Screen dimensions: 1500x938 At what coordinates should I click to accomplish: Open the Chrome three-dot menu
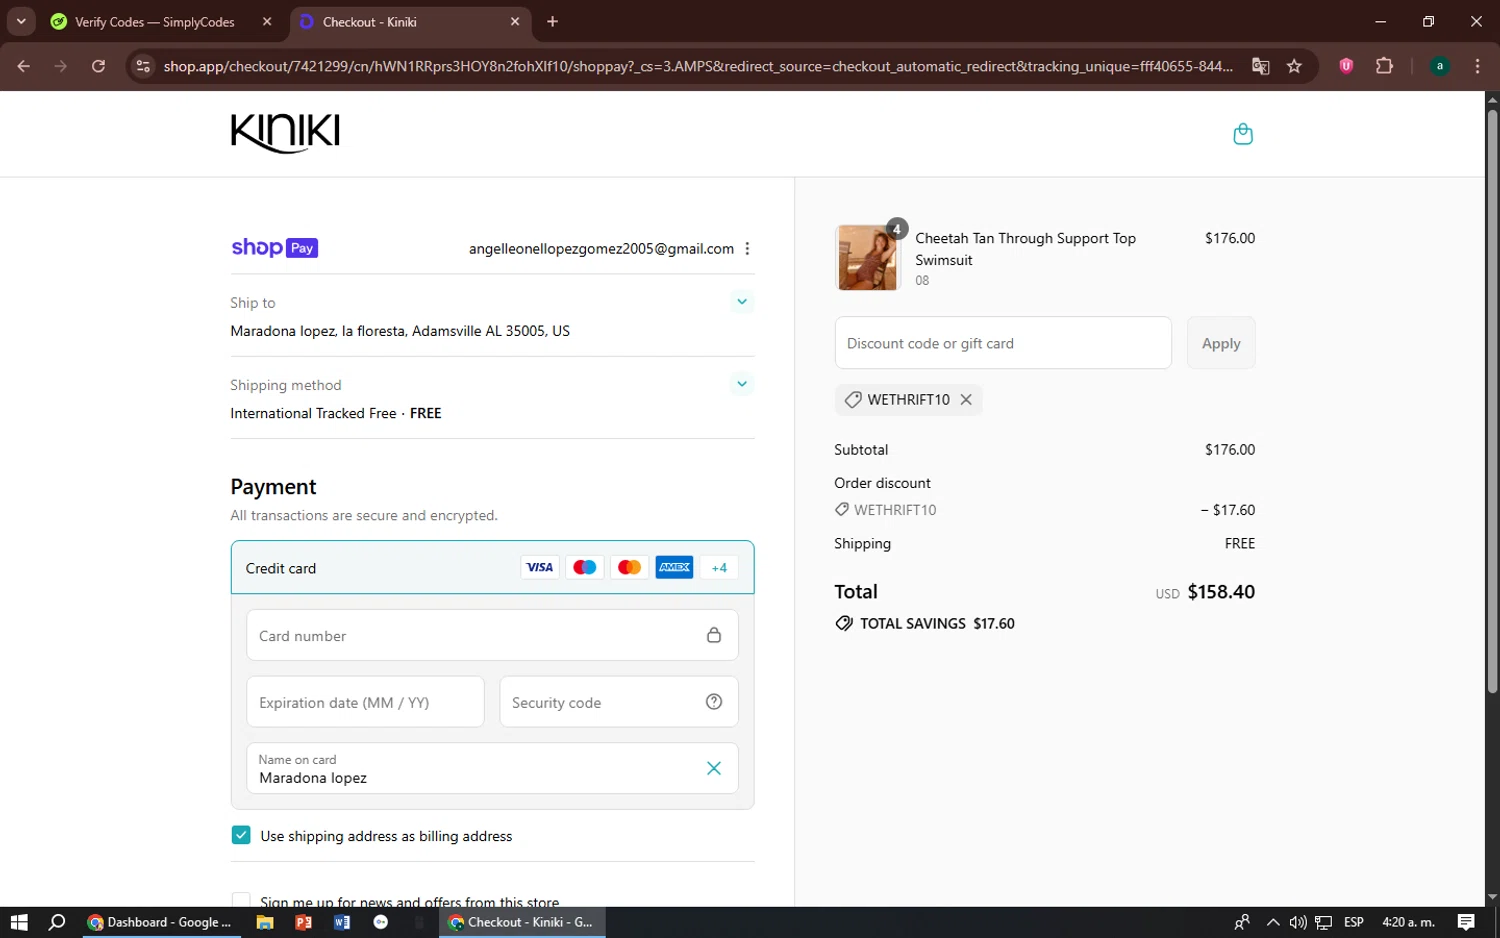tap(1477, 66)
